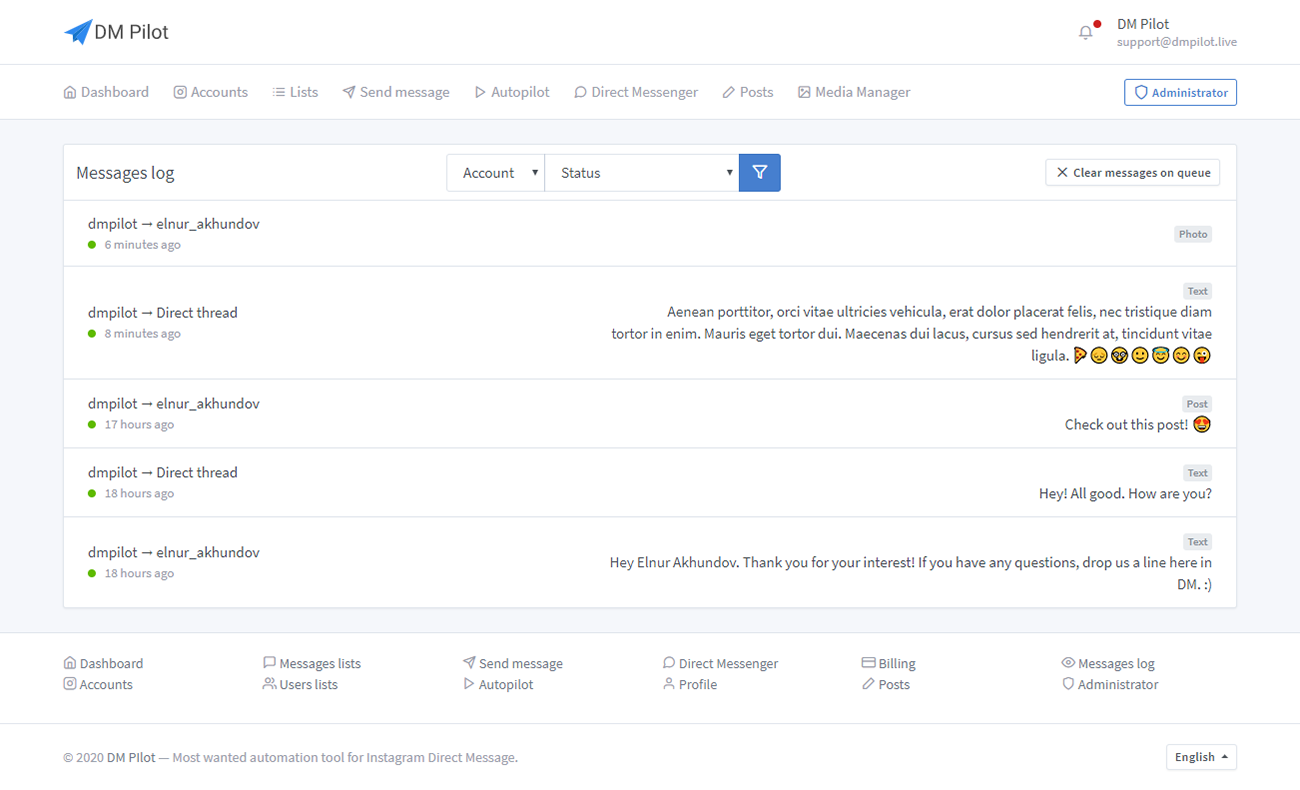Click the Post tag on the 17 hours ago message

(1197, 404)
